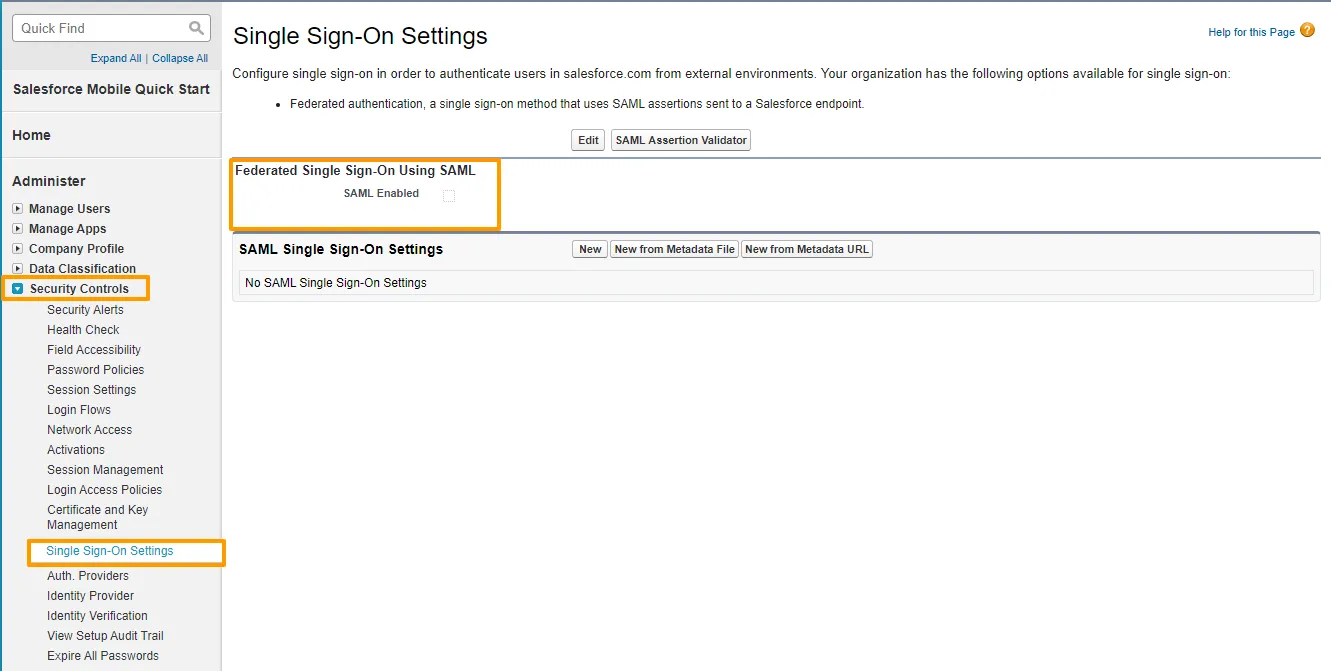The width and height of the screenshot is (1331, 671).
Task: Click the Edit button
Action: point(588,141)
